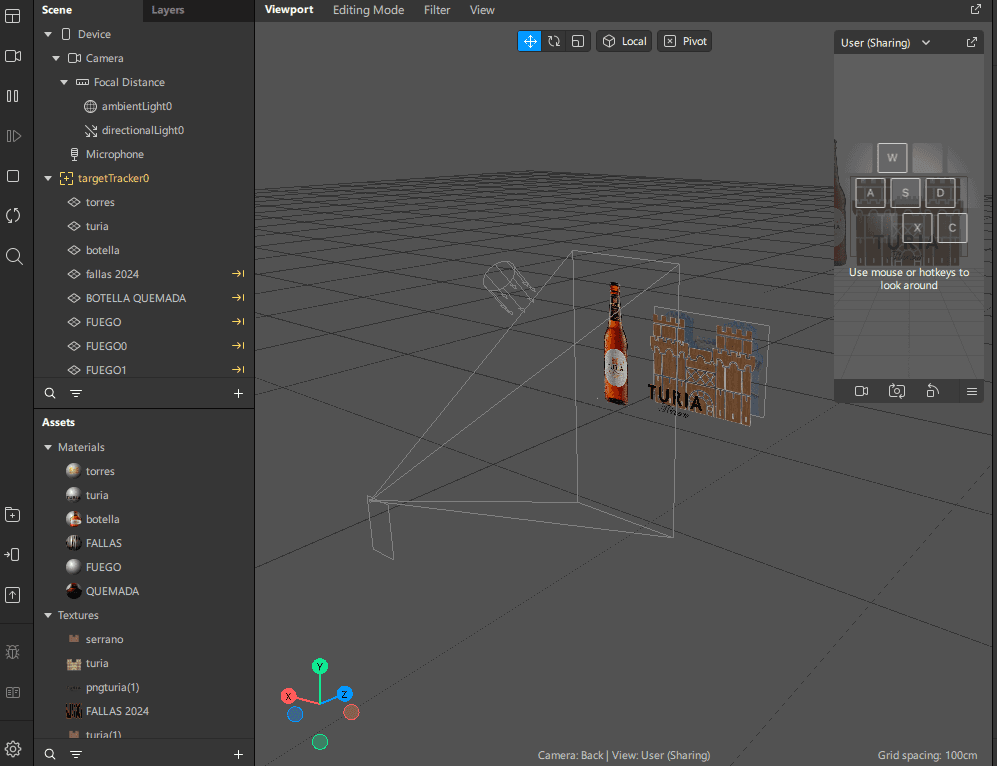Add a new asset with plus button
This screenshot has height=766, width=997.
tap(238, 754)
